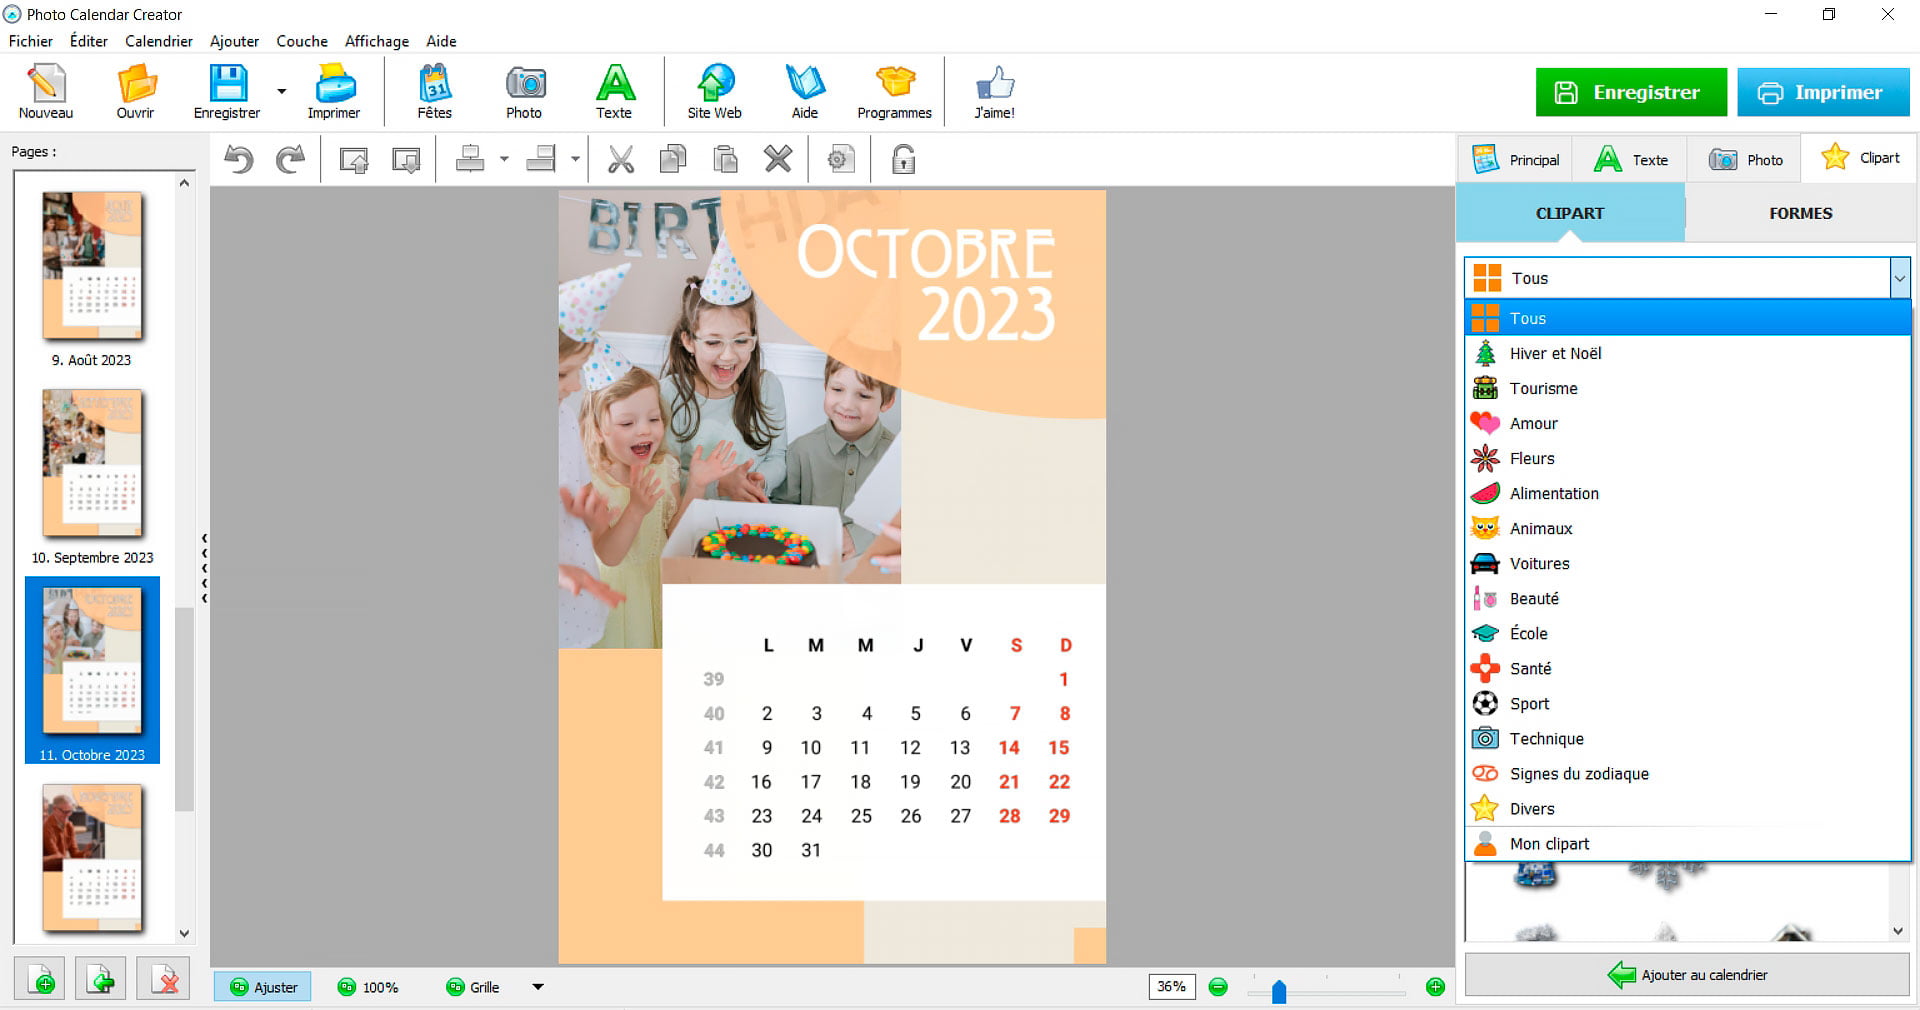The image size is (1920, 1010).
Task: Lock the element using the padlock icon
Action: (x=902, y=159)
